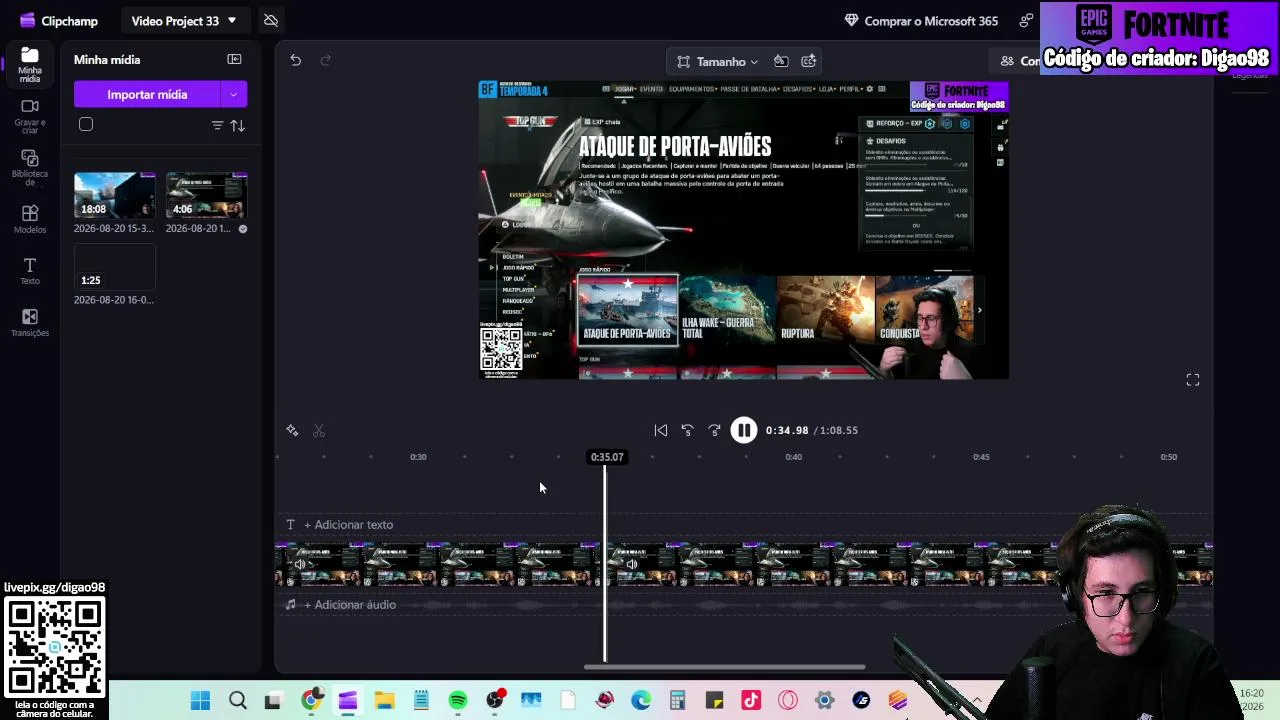Enter fullscreen preview mode
Viewport: 1280px width, 720px height.
[1193, 380]
